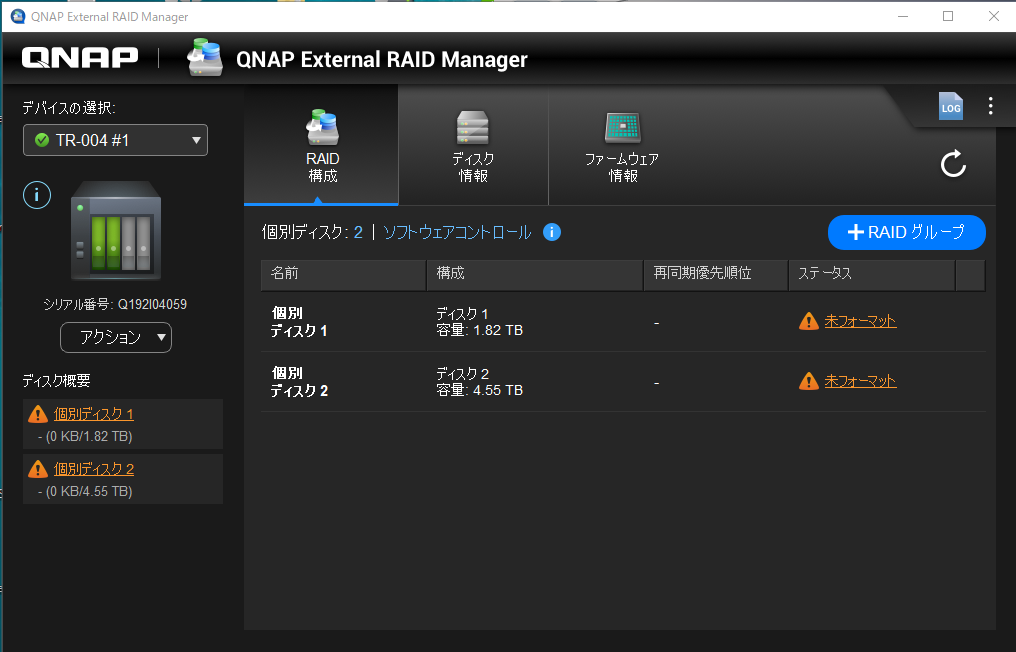Screen dimensions: 1016x652
Task: Select the 個別 ディスク 2 row name
Action: pos(299,382)
